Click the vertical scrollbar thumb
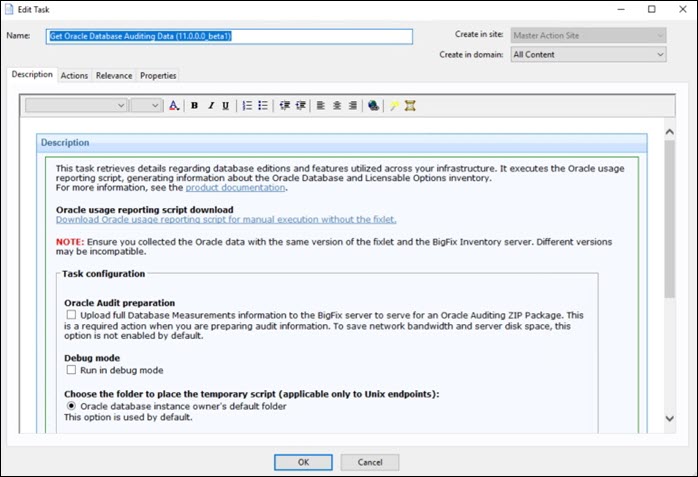The image size is (698, 477). pos(670,219)
